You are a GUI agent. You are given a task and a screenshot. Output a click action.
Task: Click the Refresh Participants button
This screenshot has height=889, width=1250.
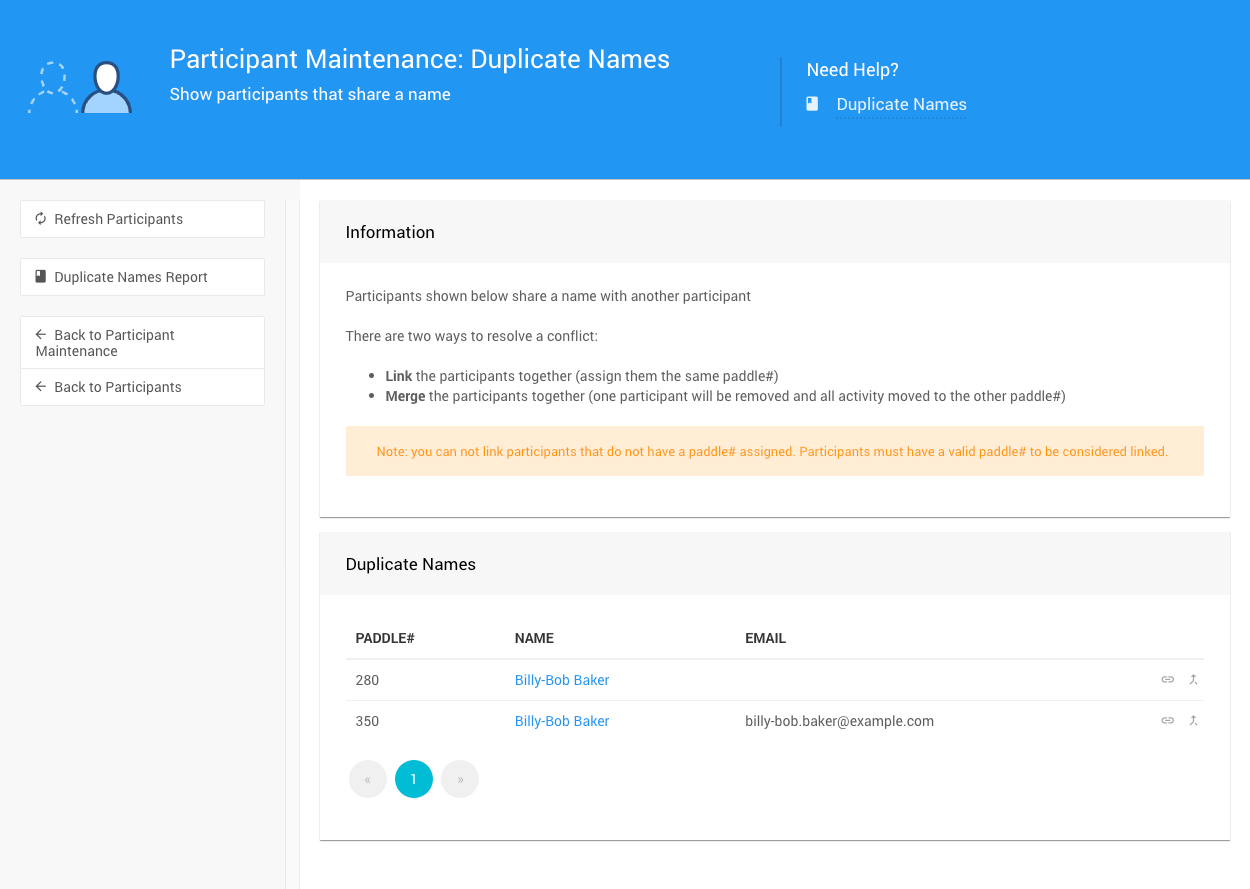(x=142, y=219)
